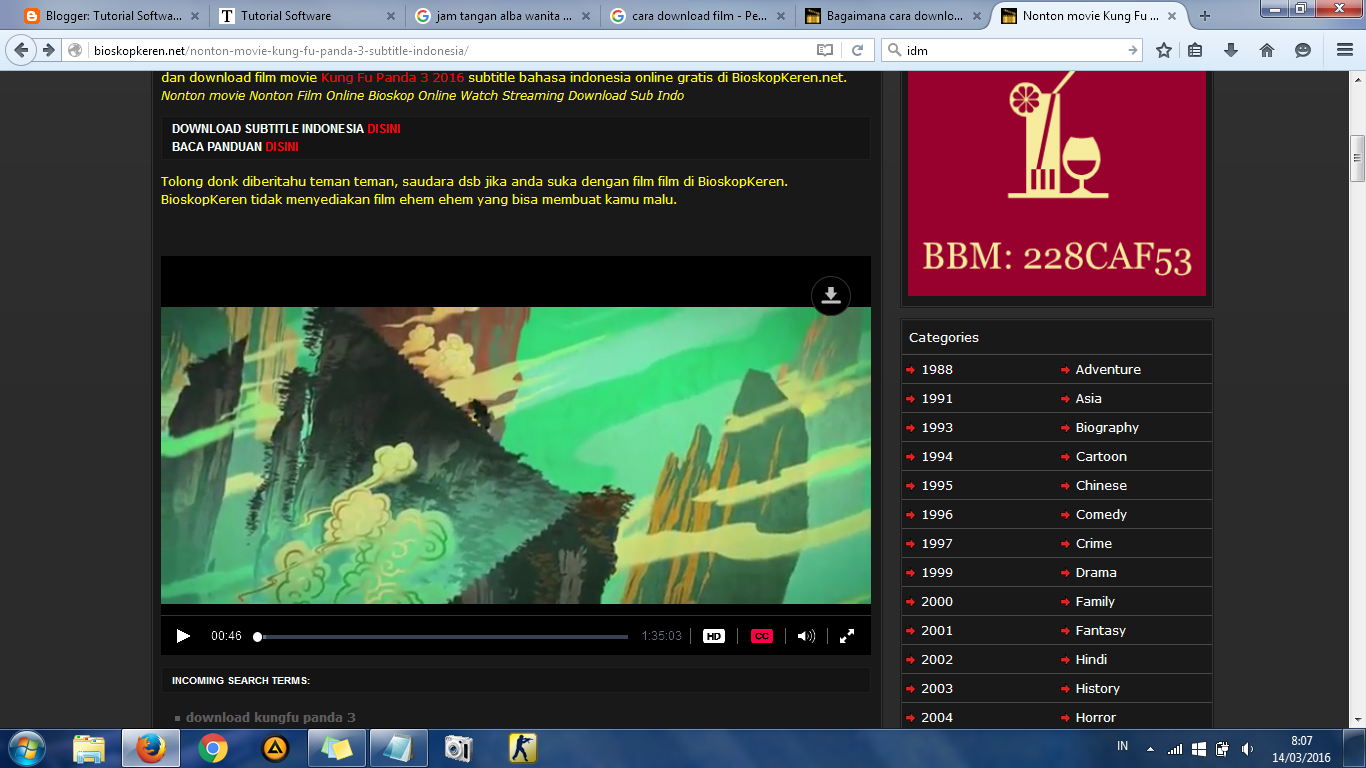Play the Kung Fu Panda 3 video
1366x768 pixels.
(x=183, y=636)
